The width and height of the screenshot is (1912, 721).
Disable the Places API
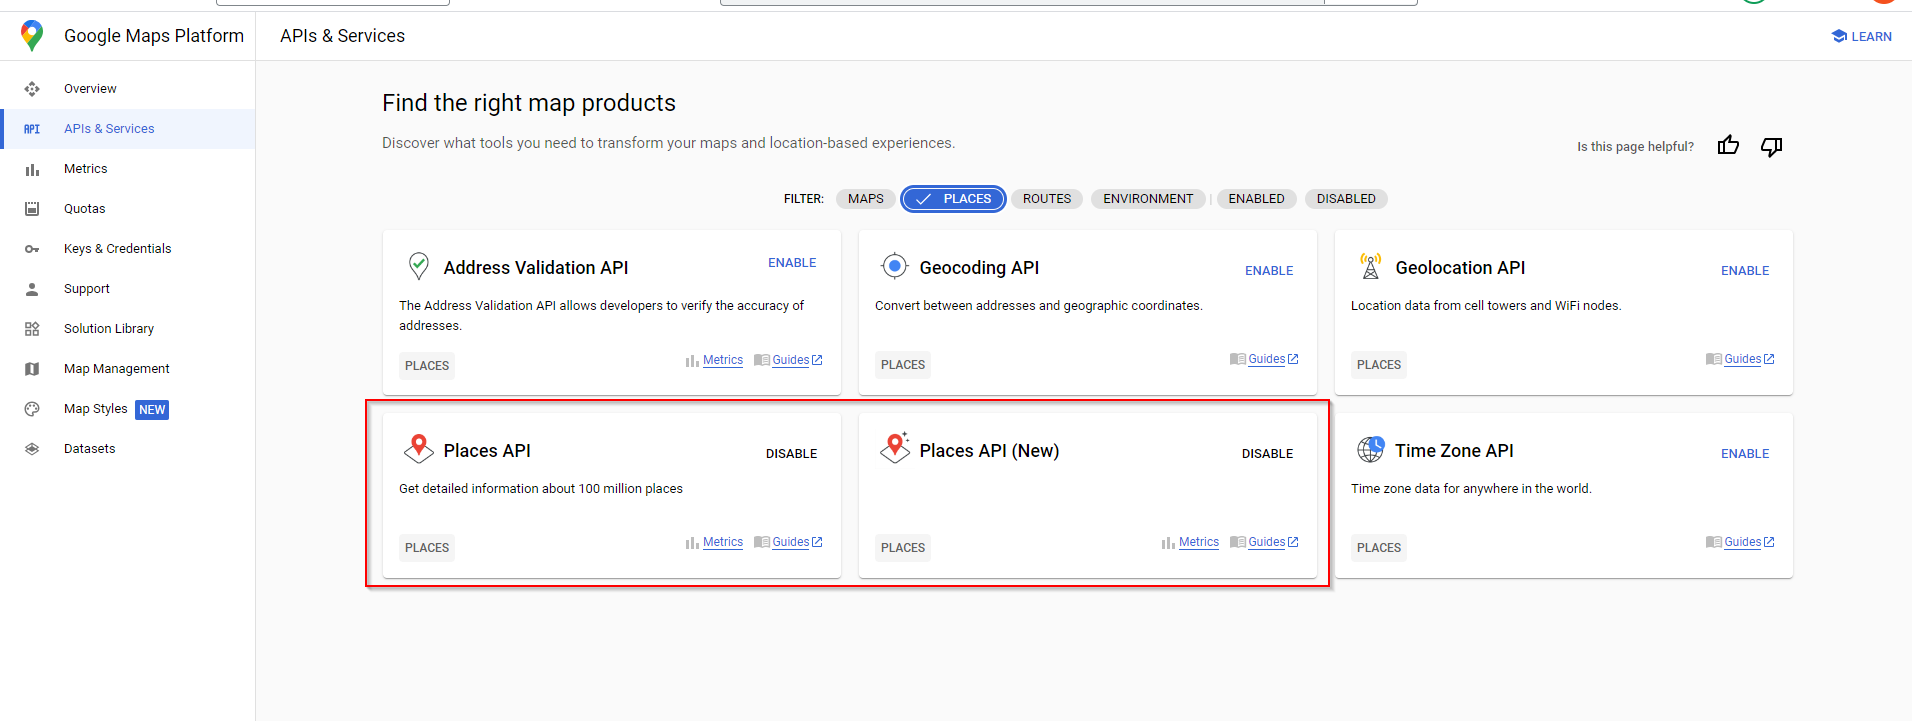click(x=791, y=454)
